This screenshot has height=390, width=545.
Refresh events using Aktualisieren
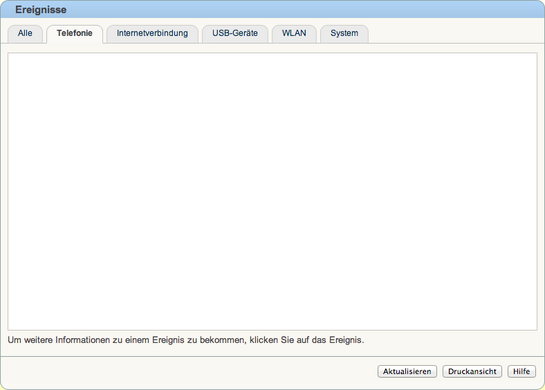click(x=407, y=371)
